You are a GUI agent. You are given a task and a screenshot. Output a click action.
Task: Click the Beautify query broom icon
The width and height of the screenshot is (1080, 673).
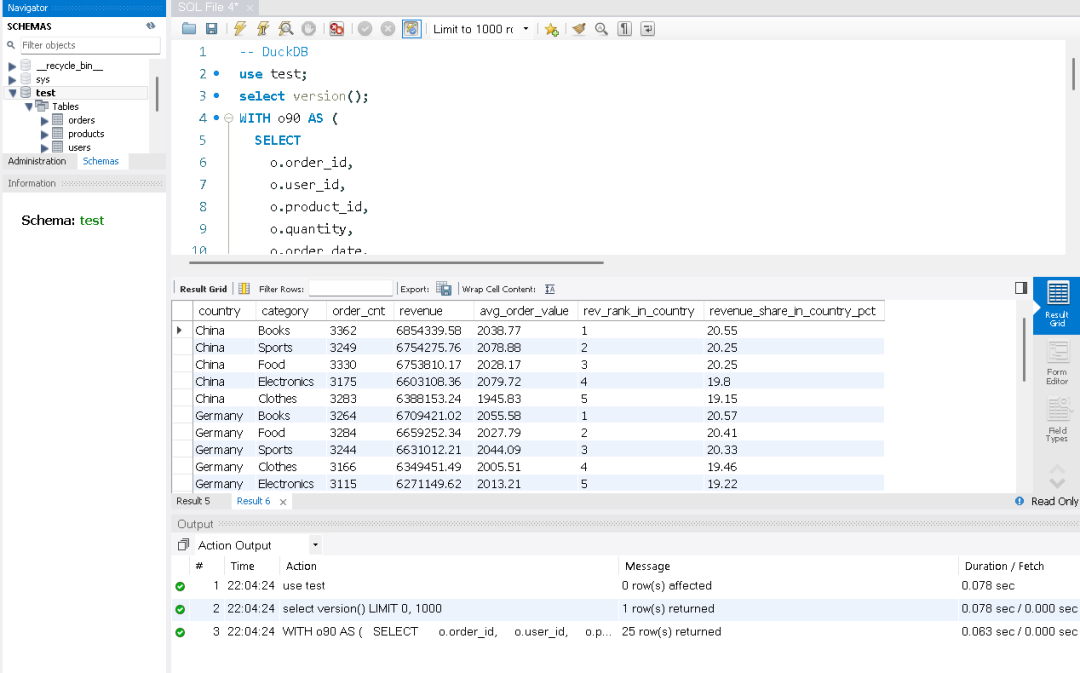click(579, 29)
